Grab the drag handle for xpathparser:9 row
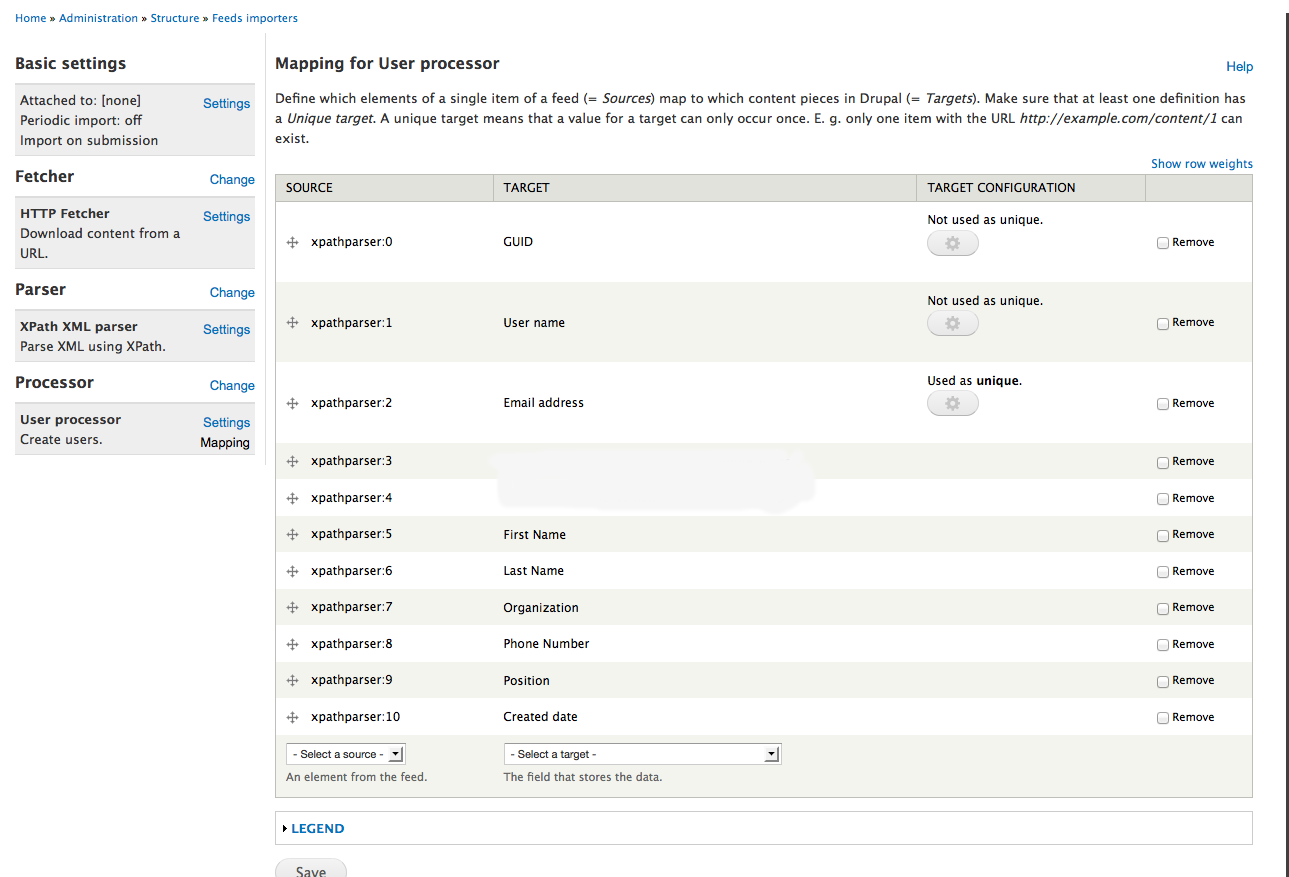Image resolution: width=1289 pixels, height=877 pixels. pyautogui.click(x=293, y=680)
